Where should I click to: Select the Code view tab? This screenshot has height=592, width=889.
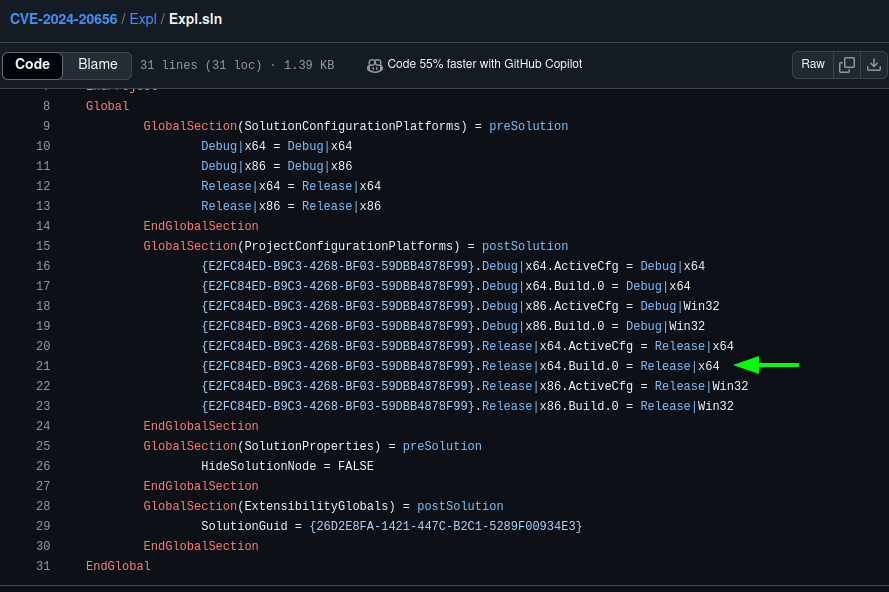pyautogui.click(x=32, y=65)
